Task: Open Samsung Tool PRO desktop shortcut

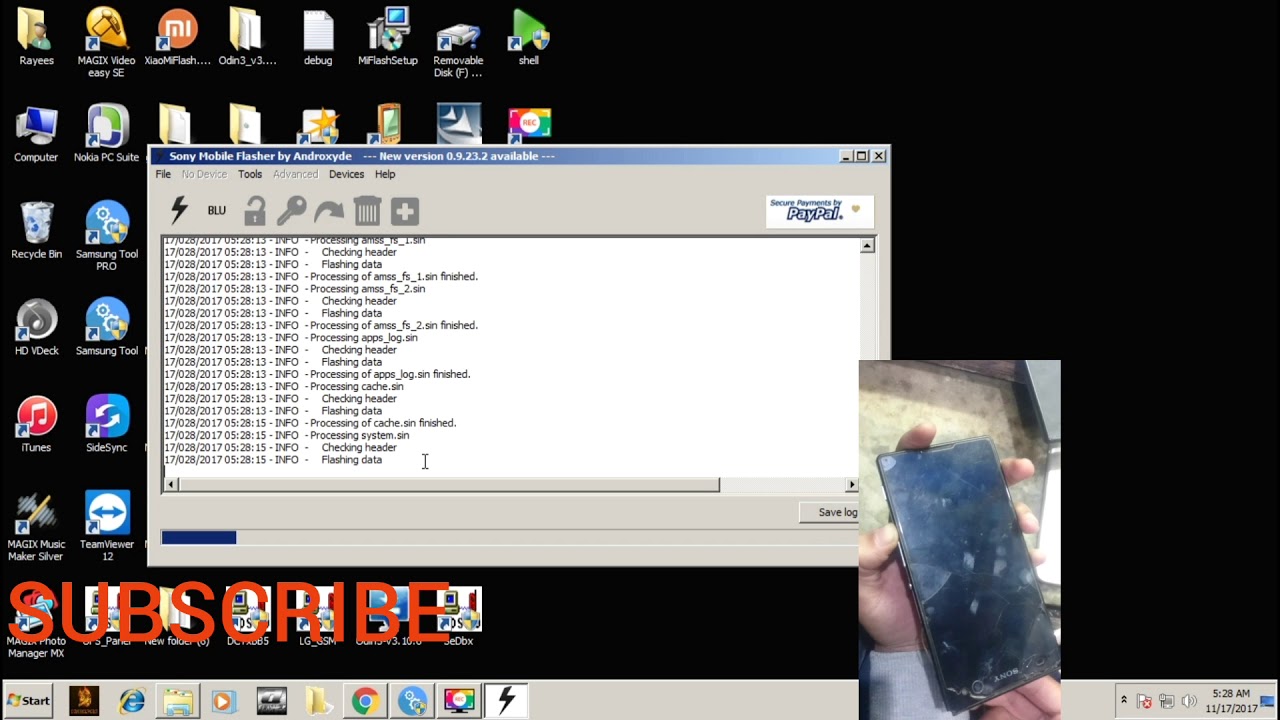Action: pyautogui.click(x=106, y=237)
